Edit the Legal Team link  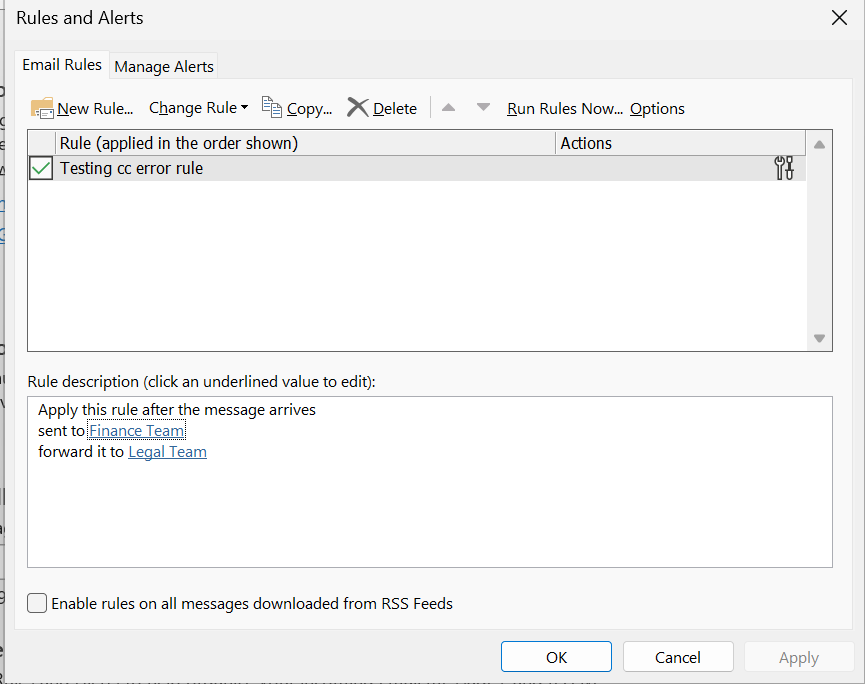tap(167, 452)
